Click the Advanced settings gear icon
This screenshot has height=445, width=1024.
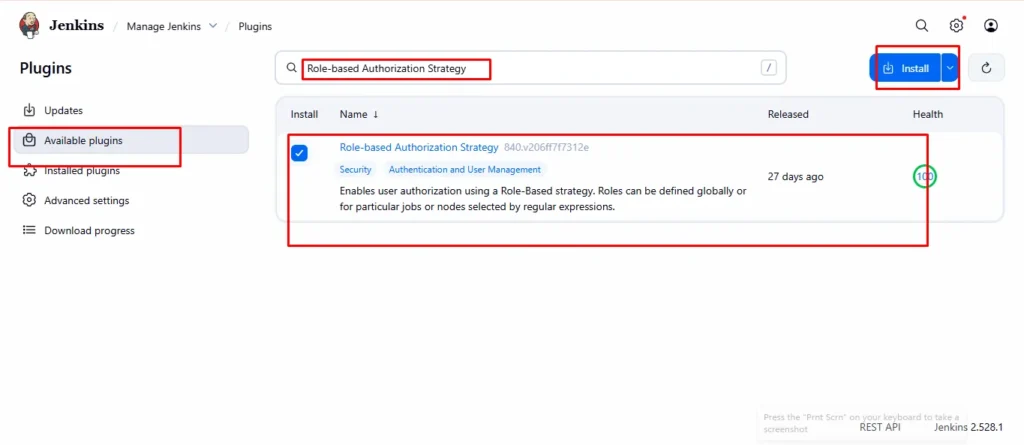coord(29,200)
